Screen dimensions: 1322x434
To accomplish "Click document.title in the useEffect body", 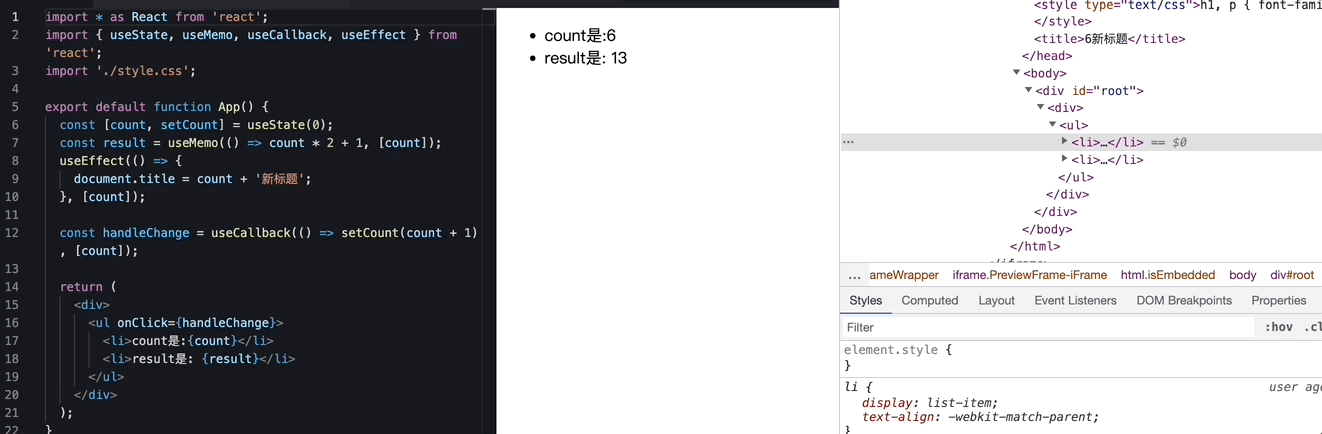I will [124, 179].
